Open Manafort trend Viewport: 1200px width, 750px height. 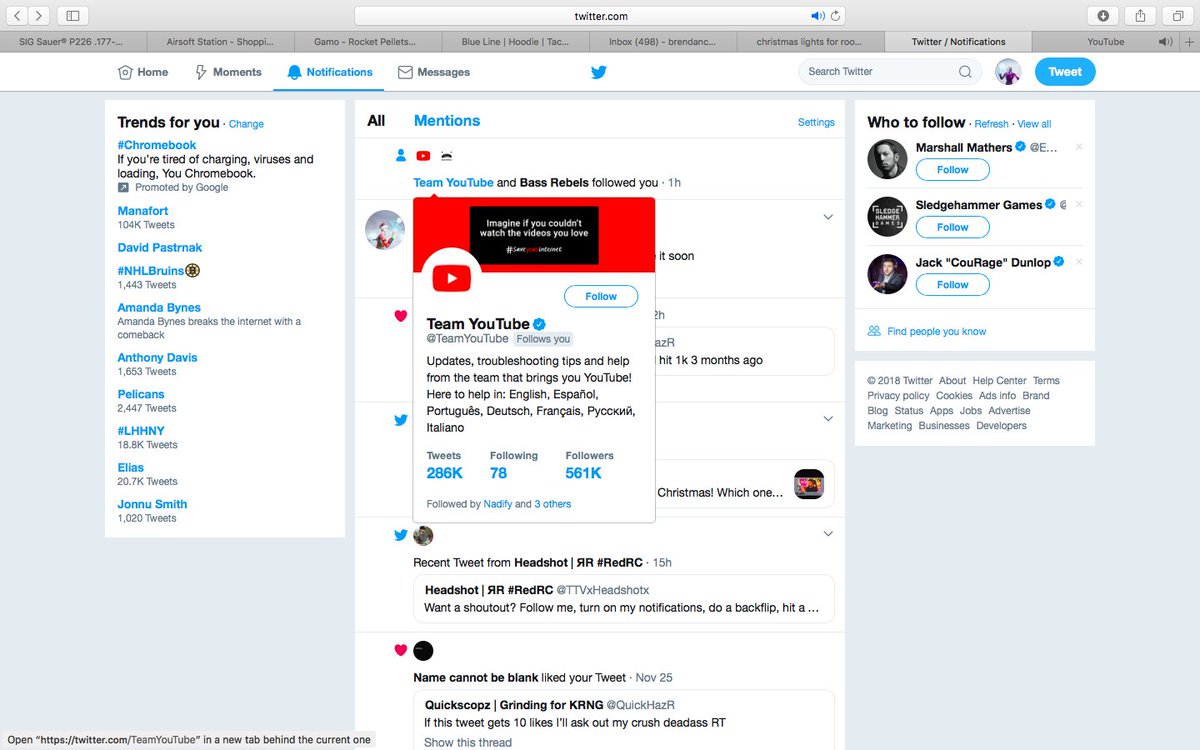143,211
